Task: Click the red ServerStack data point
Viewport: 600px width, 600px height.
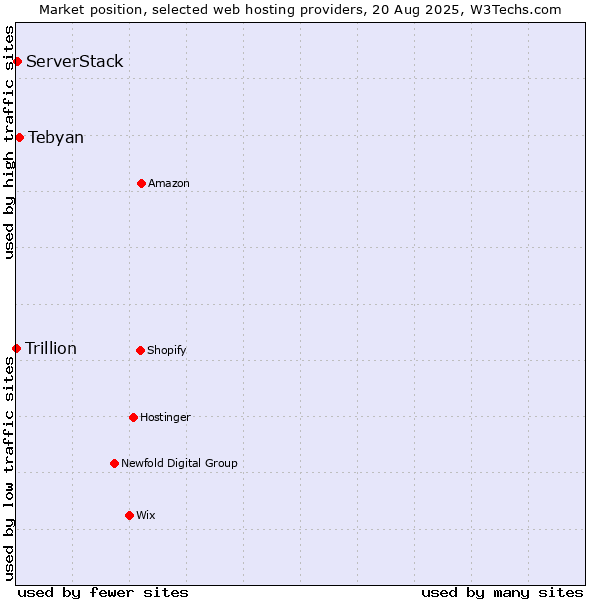Action: (x=18, y=61)
